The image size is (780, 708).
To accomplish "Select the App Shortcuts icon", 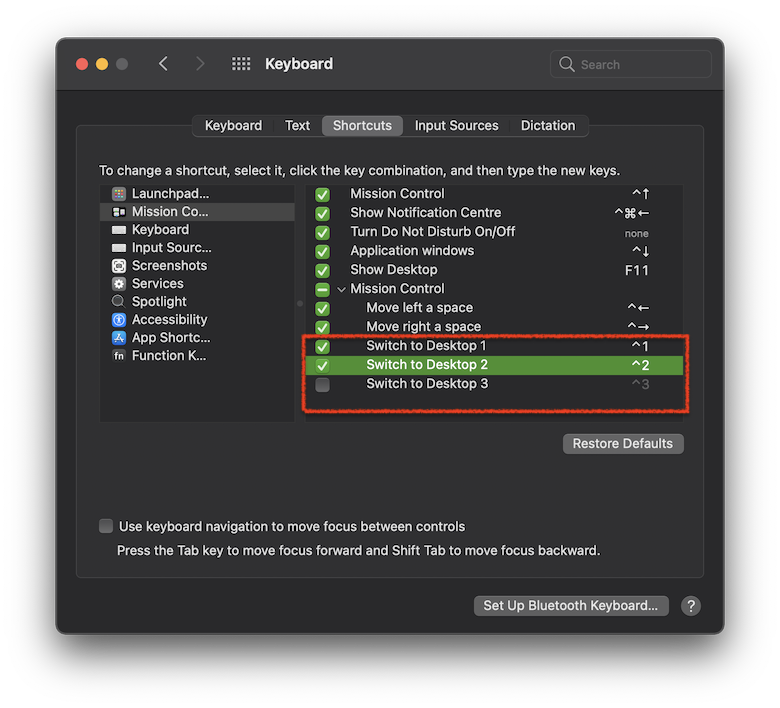I will tap(119, 338).
